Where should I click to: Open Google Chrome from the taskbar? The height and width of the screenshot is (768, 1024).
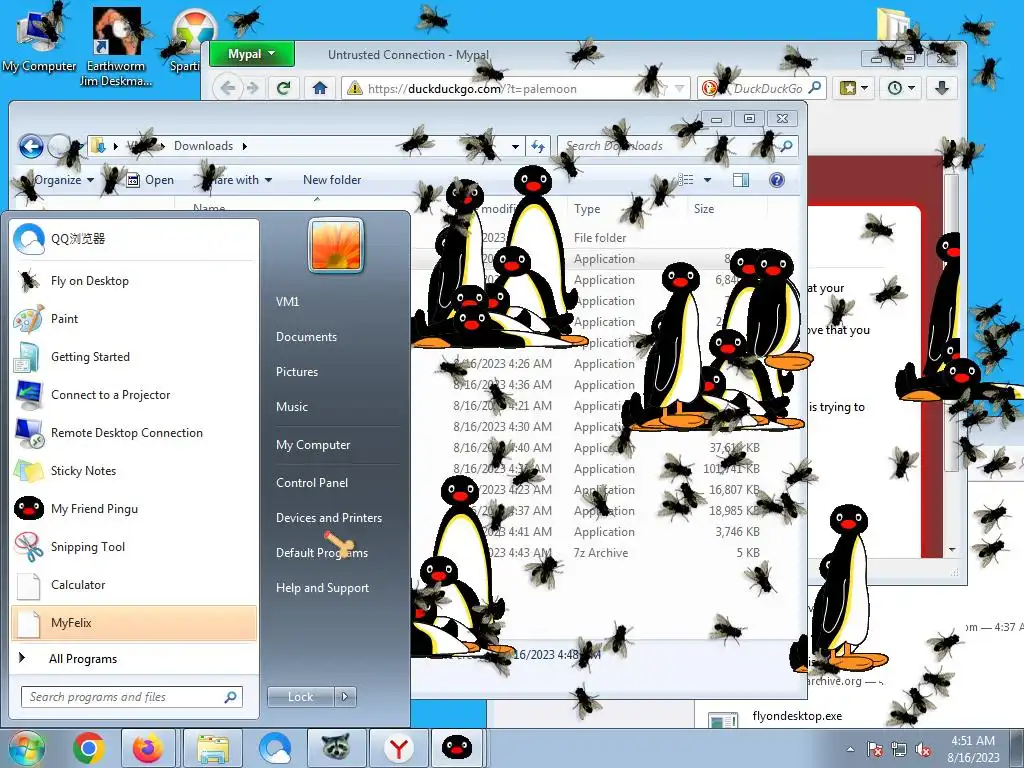pos(89,748)
